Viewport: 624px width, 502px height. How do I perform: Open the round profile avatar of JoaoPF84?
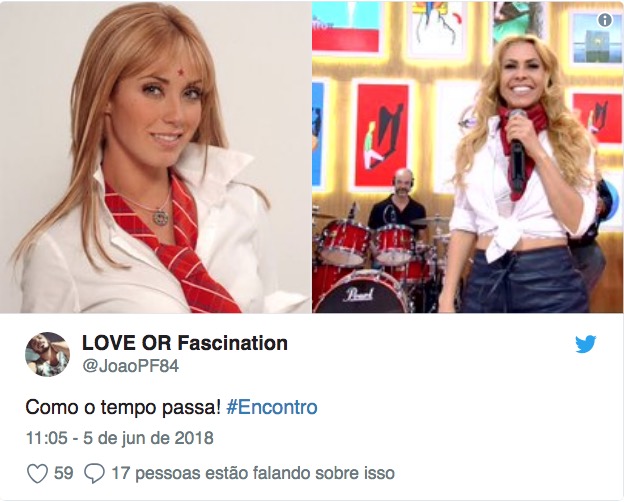47,354
